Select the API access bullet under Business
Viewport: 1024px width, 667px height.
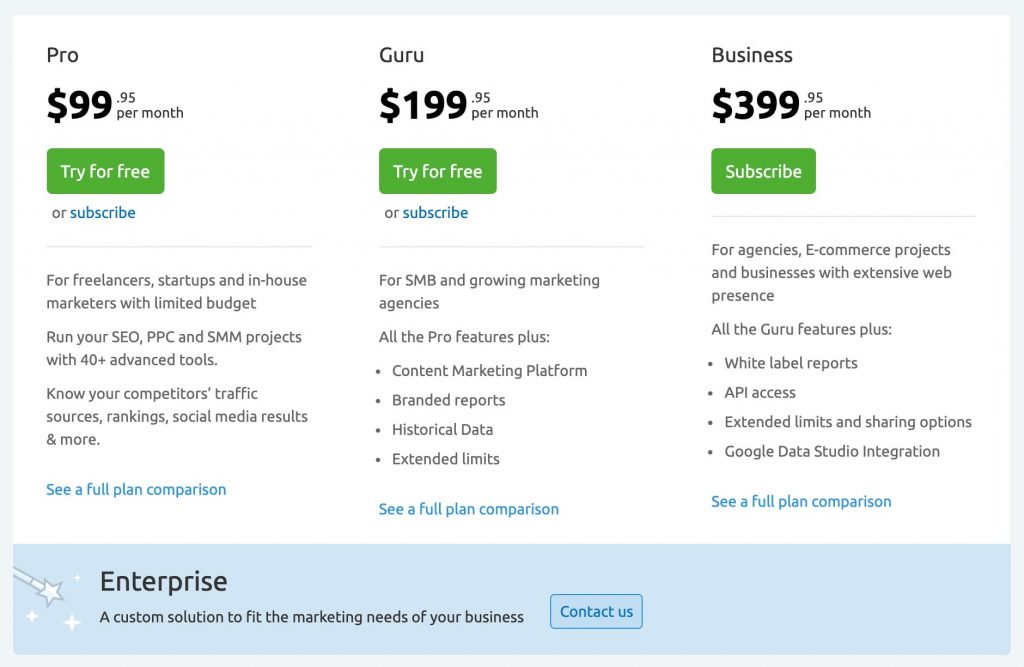click(759, 392)
